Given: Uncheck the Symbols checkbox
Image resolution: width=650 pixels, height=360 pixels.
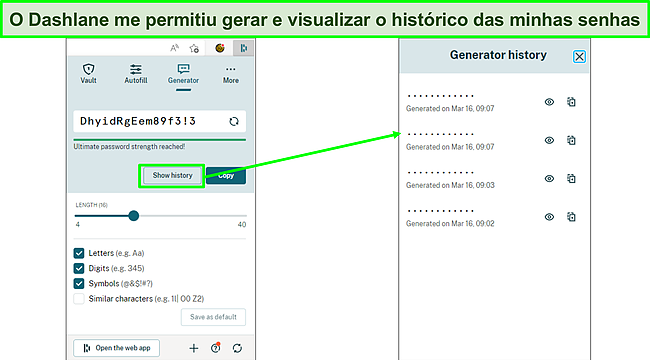Looking at the screenshot, I should pyautogui.click(x=79, y=284).
